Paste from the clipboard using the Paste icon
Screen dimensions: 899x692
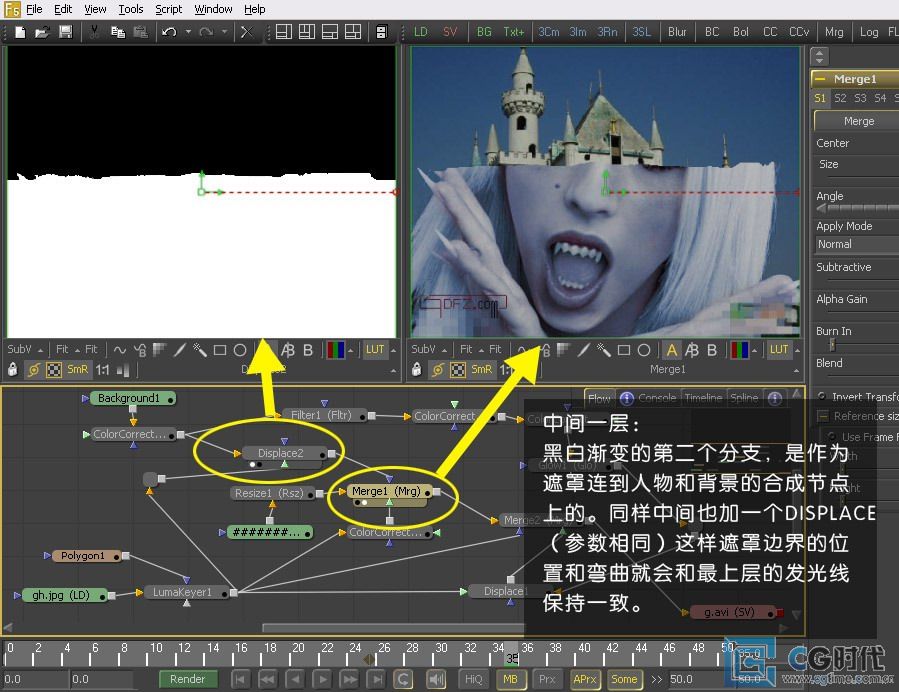pyautogui.click(x=140, y=32)
